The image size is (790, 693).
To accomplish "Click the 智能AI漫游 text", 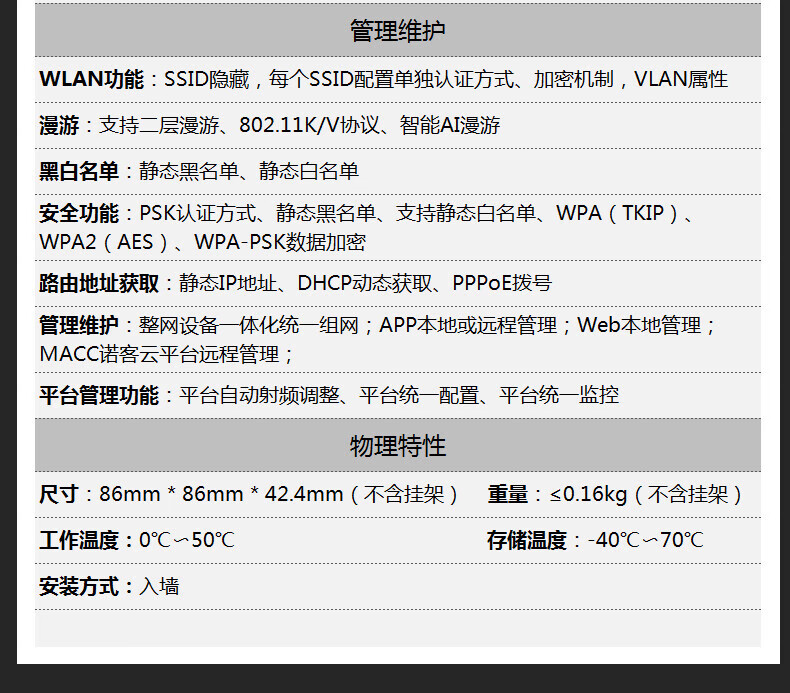I will pyautogui.click(x=449, y=126).
